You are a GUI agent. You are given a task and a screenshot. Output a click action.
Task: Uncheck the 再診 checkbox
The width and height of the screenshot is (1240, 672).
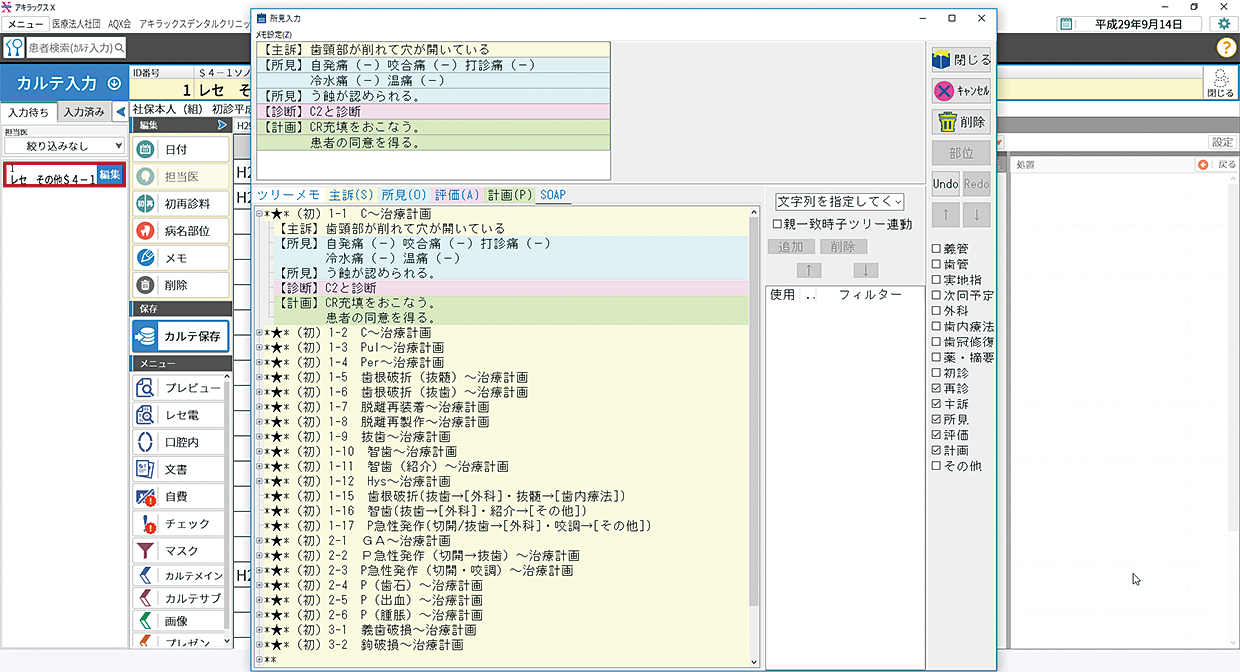click(936, 388)
